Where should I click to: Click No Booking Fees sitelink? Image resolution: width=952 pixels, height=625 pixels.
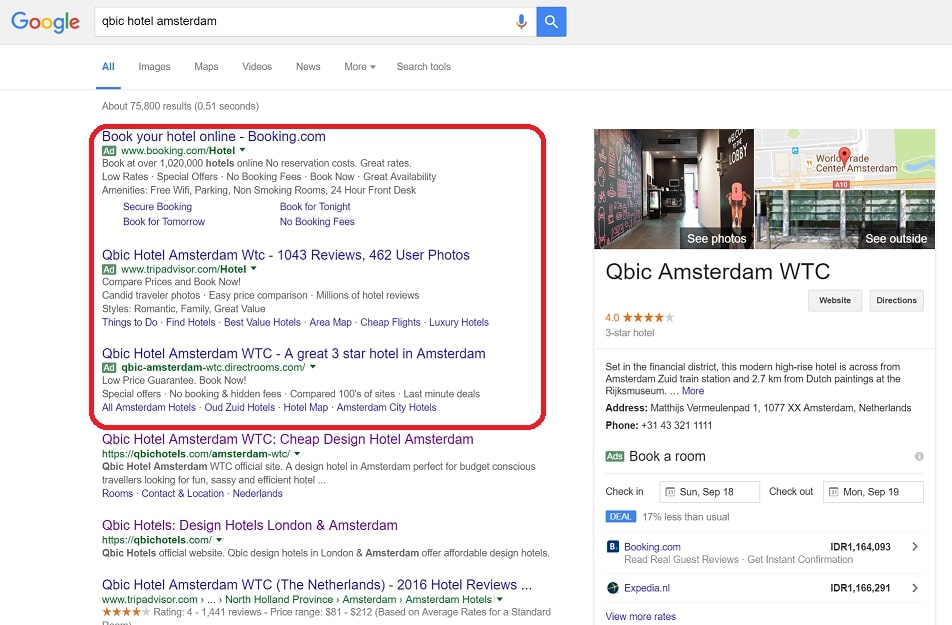pos(317,222)
